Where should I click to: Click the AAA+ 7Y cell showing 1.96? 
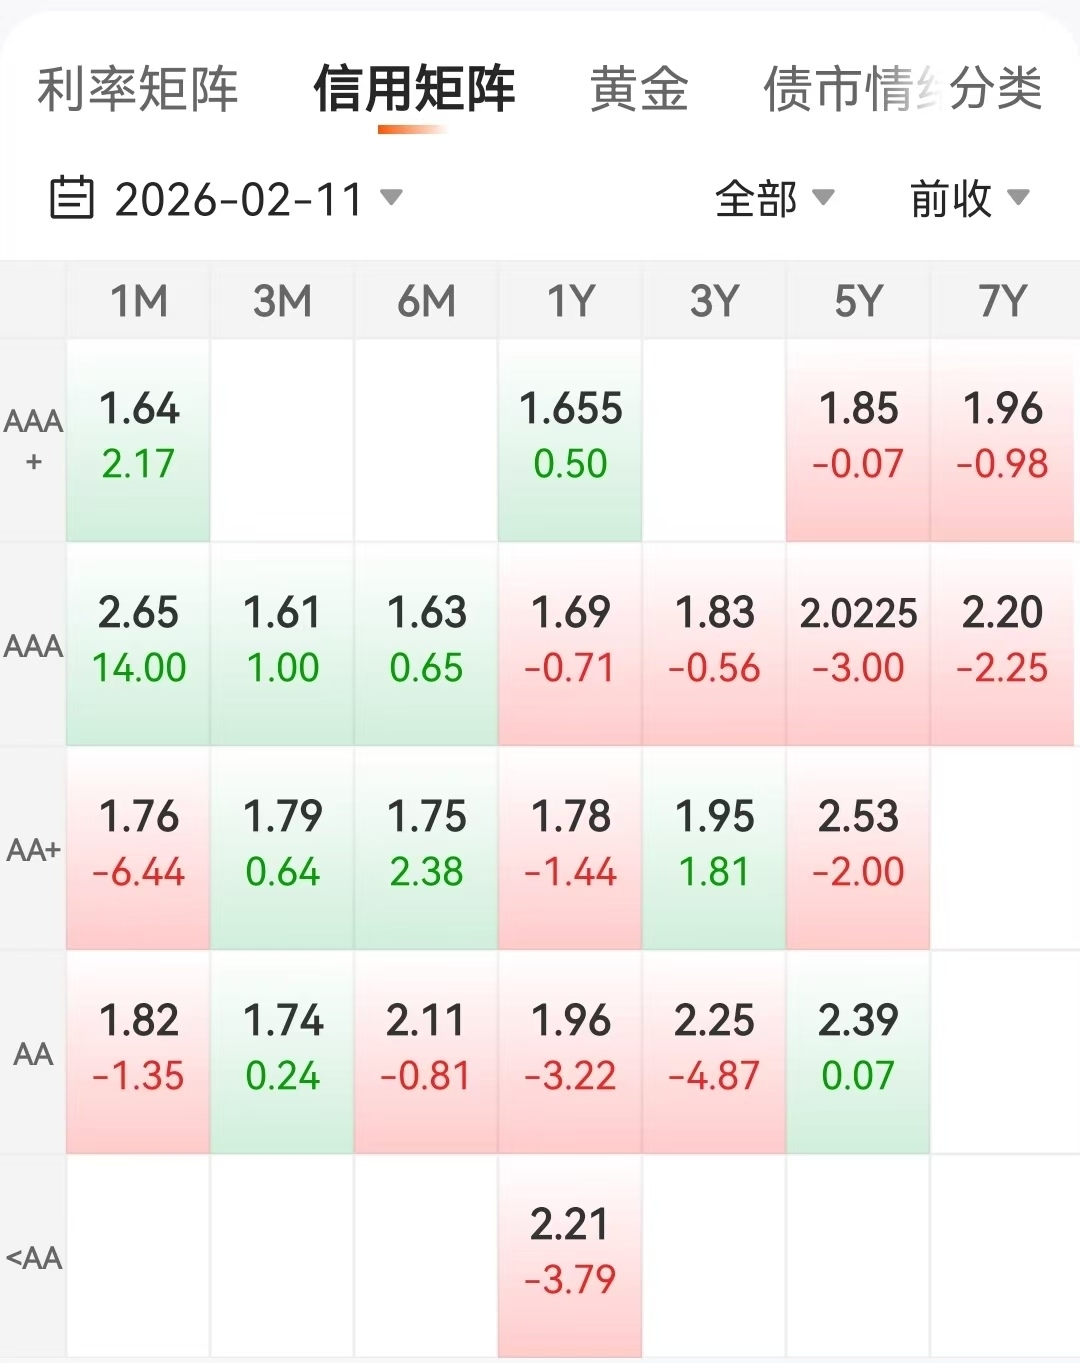point(1002,436)
